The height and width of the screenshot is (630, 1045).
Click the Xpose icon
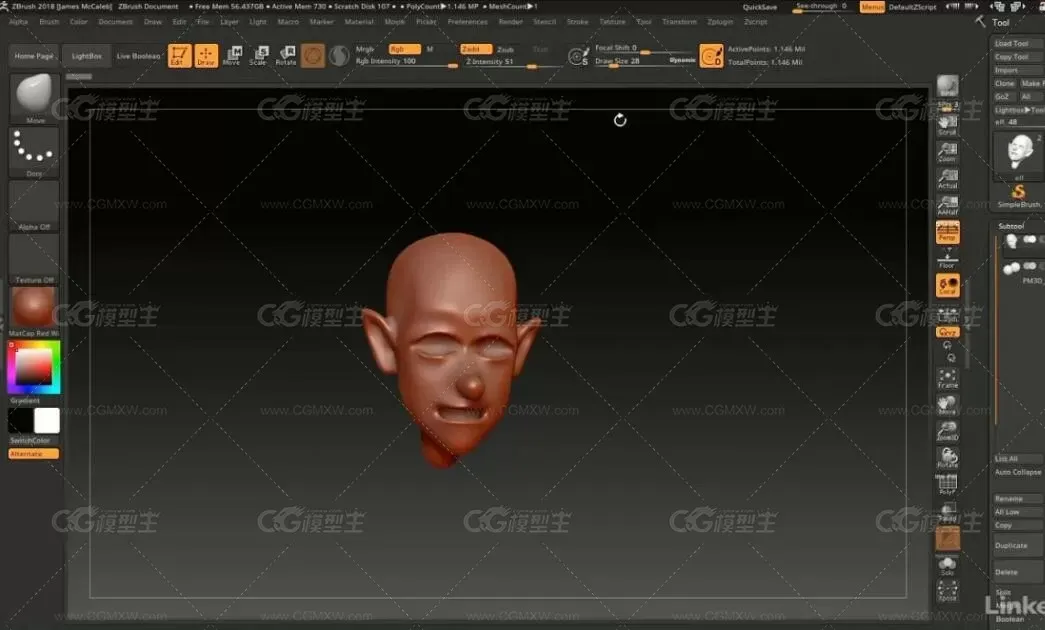(947, 592)
